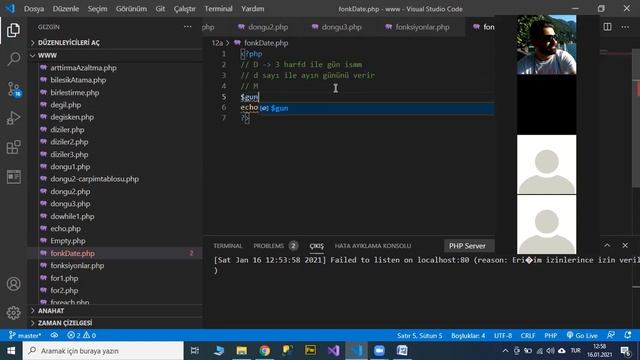Open Run and Debug view
The height and width of the screenshot is (360, 640).
pos(13,118)
